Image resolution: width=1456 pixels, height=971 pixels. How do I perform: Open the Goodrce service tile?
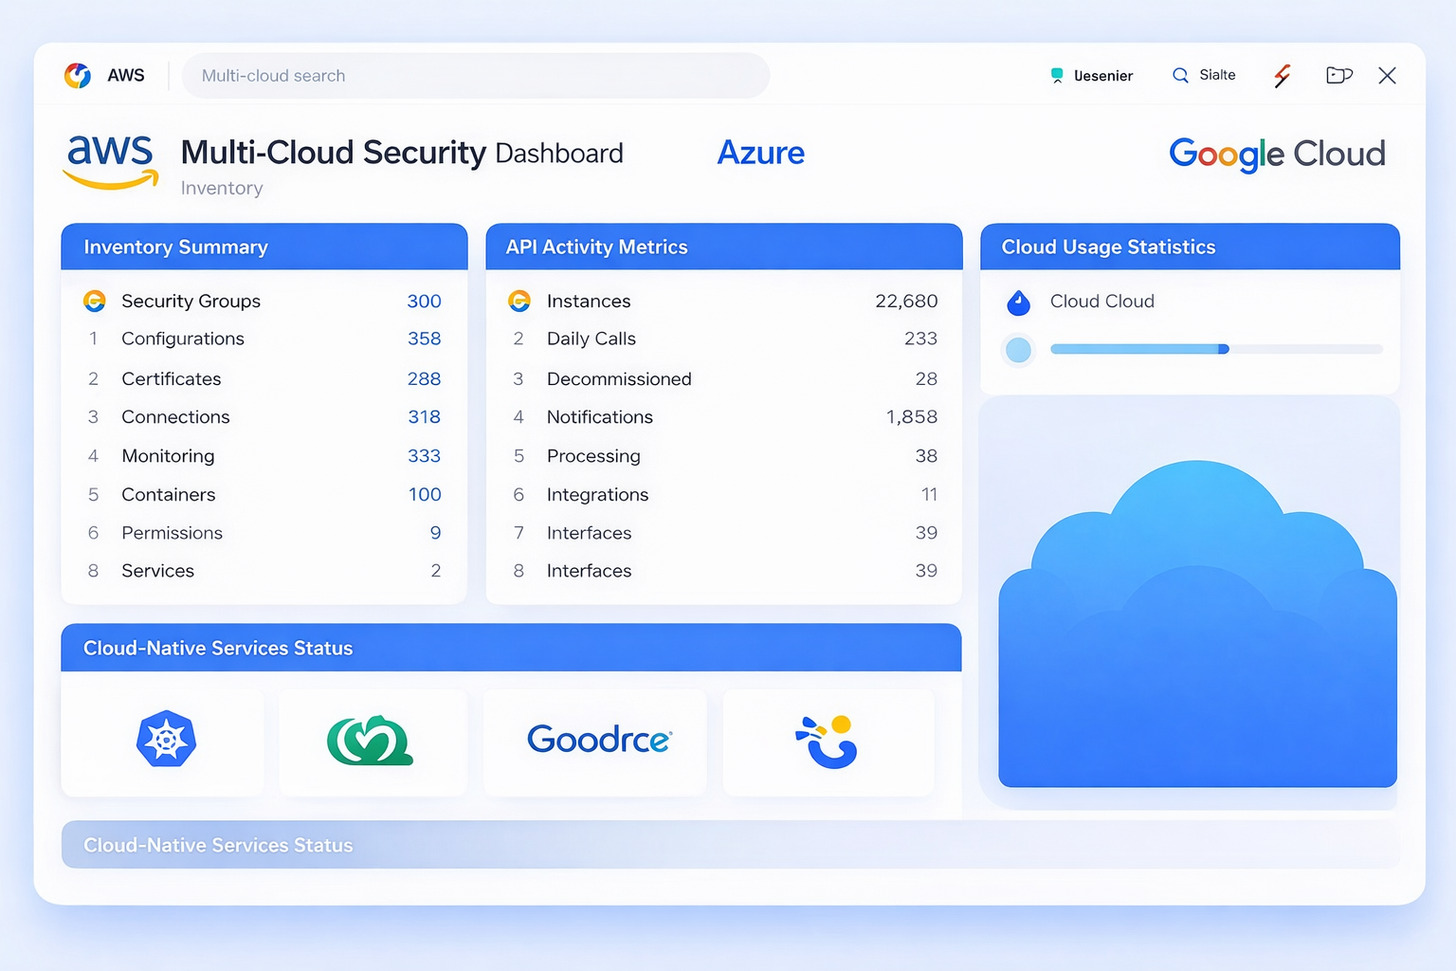(x=598, y=740)
